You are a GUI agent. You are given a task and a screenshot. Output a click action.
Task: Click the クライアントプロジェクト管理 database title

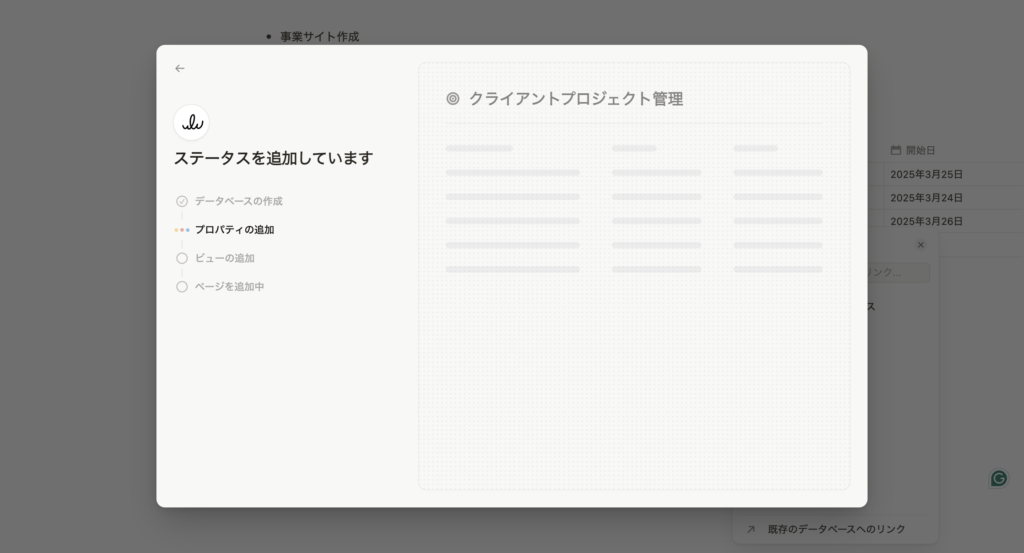click(576, 99)
